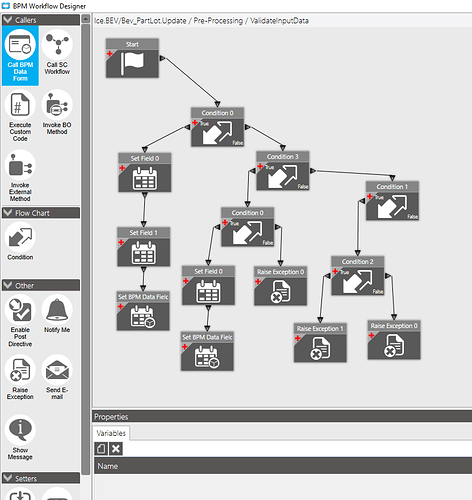Viewport: 472px width, 500px height.
Task: Select the Condition 1 node
Action: (x=392, y=201)
